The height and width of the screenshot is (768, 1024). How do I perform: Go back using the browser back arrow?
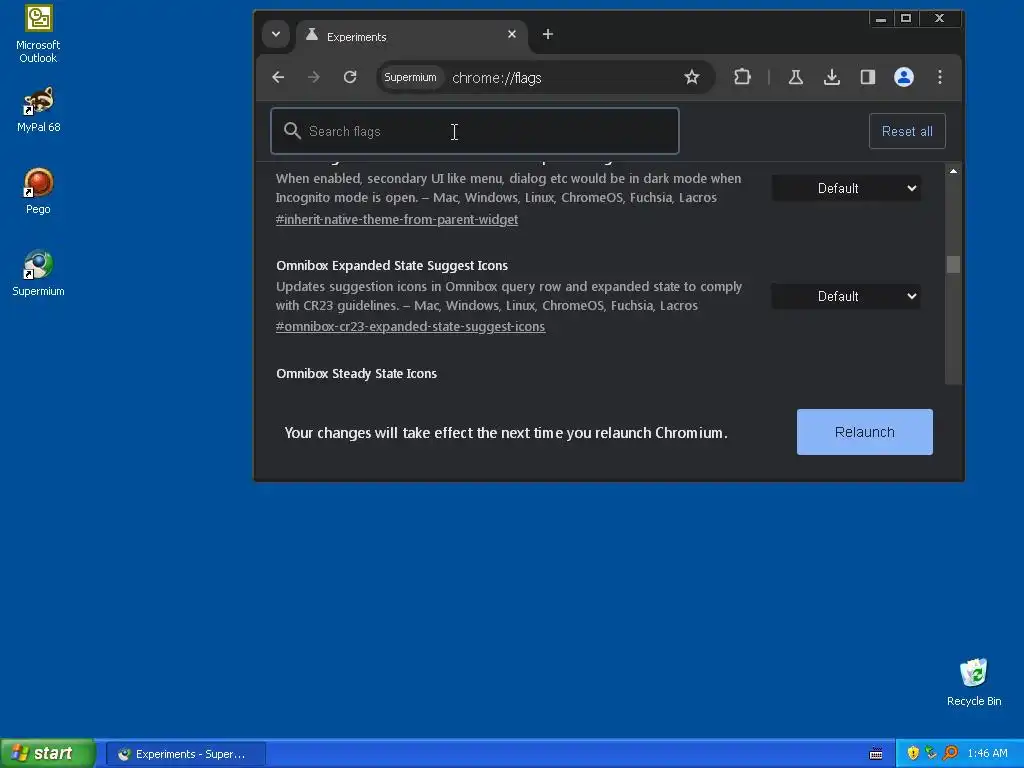(x=278, y=77)
